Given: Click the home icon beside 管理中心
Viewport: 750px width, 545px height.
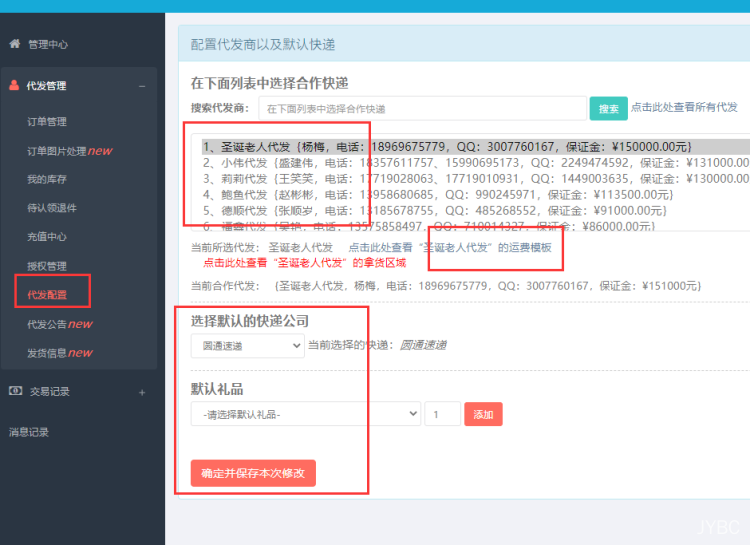Looking at the screenshot, I should point(14,44).
